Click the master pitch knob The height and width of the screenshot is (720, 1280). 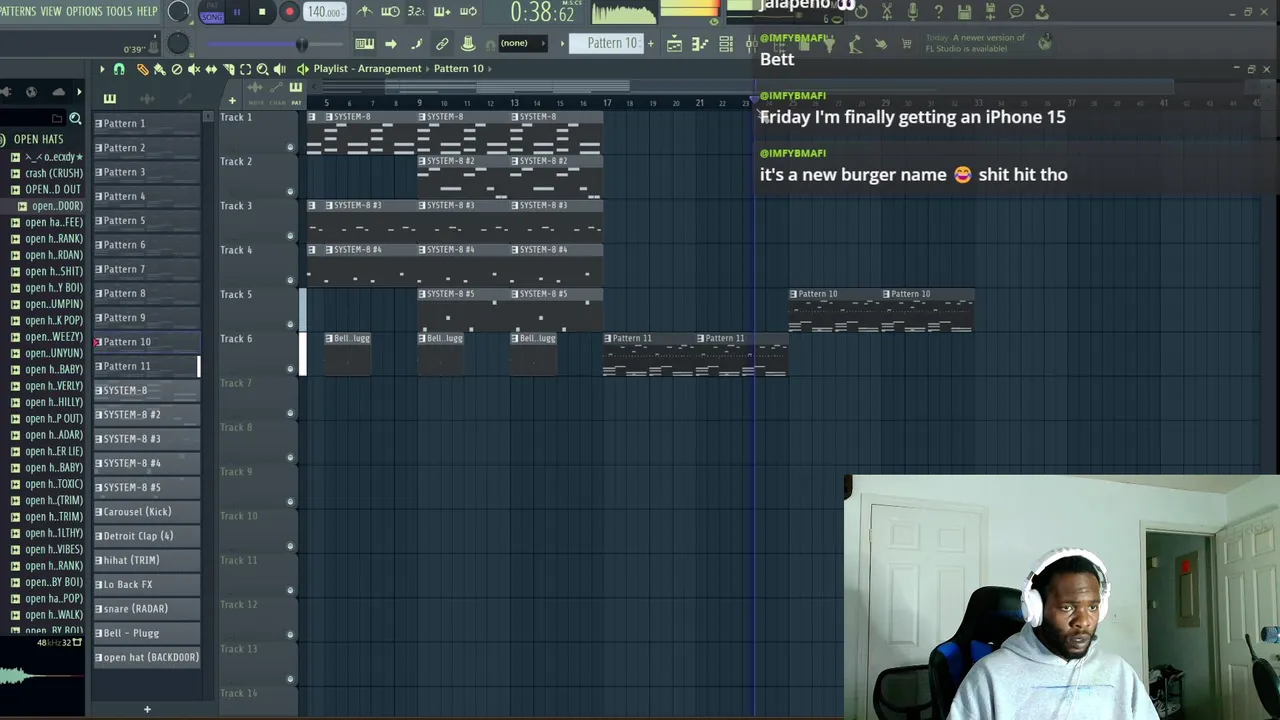click(178, 43)
